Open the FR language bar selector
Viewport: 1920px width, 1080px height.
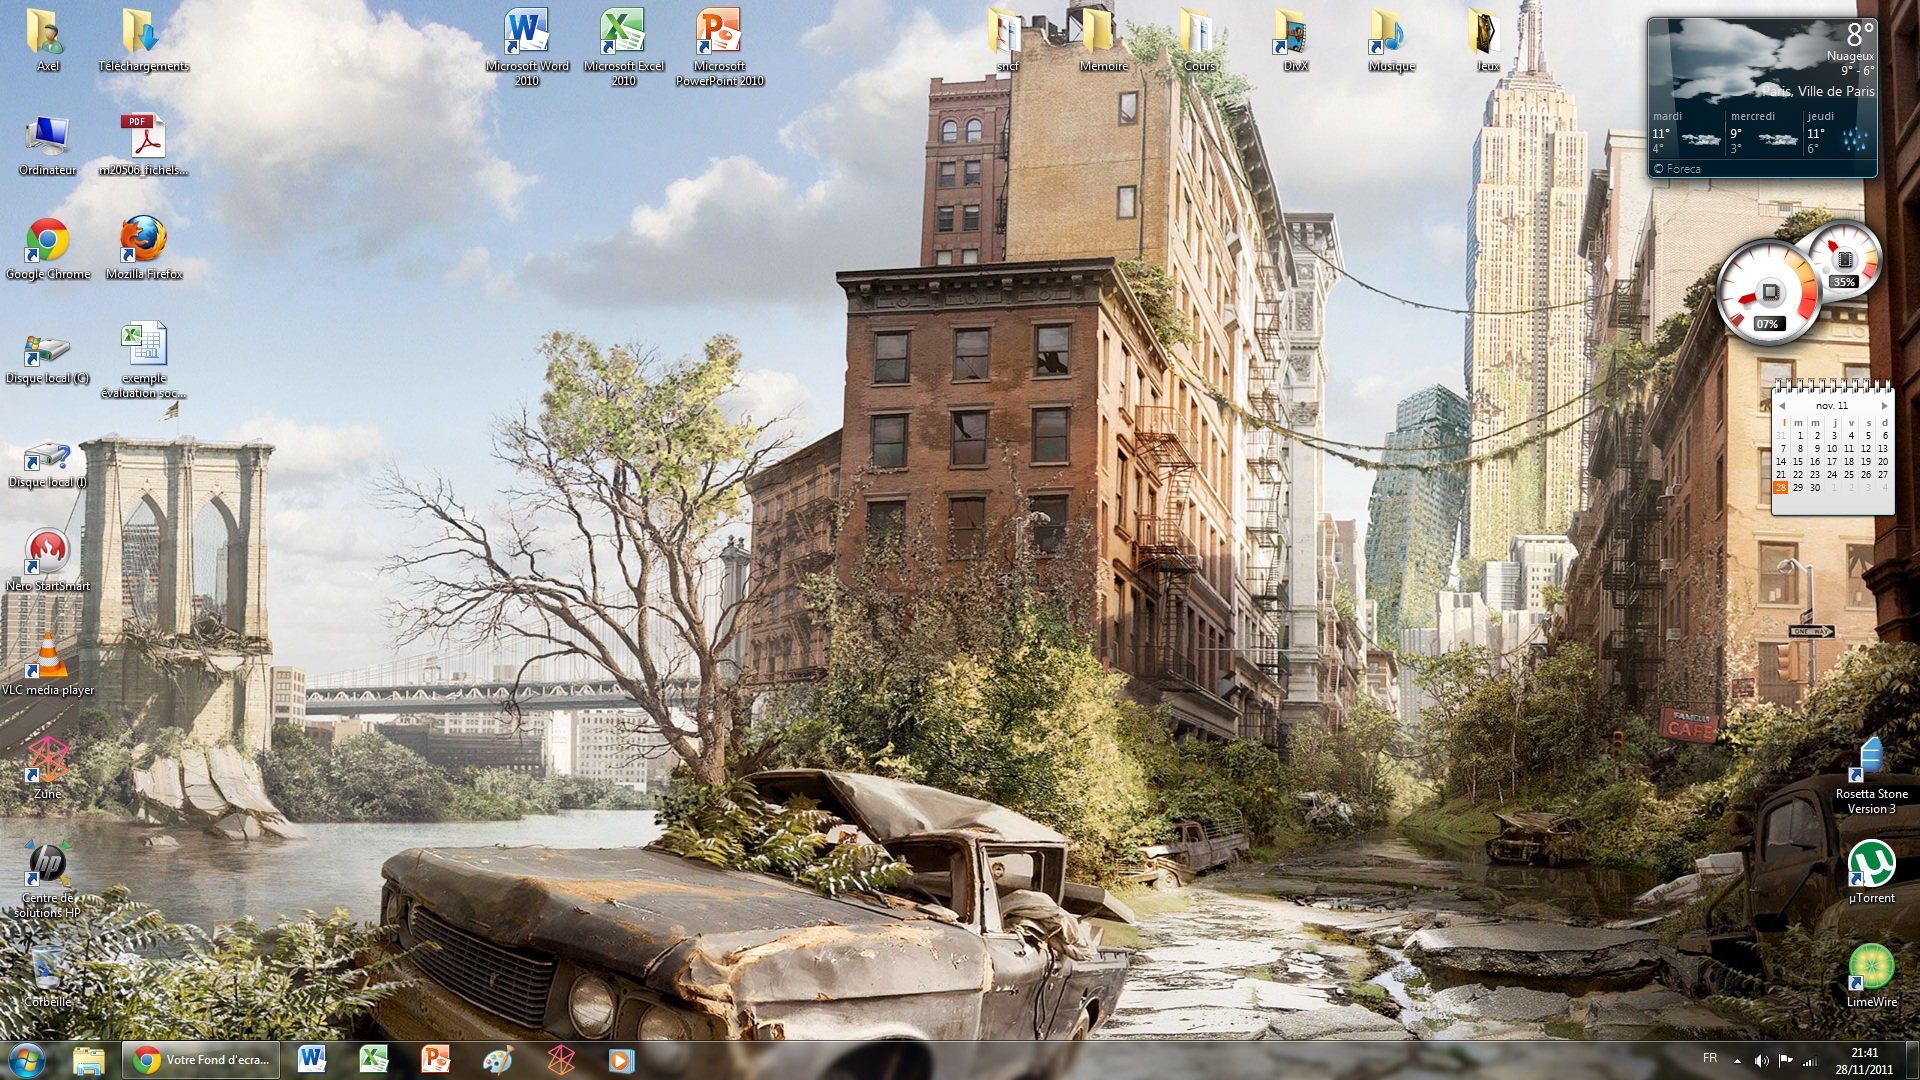[1709, 1059]
